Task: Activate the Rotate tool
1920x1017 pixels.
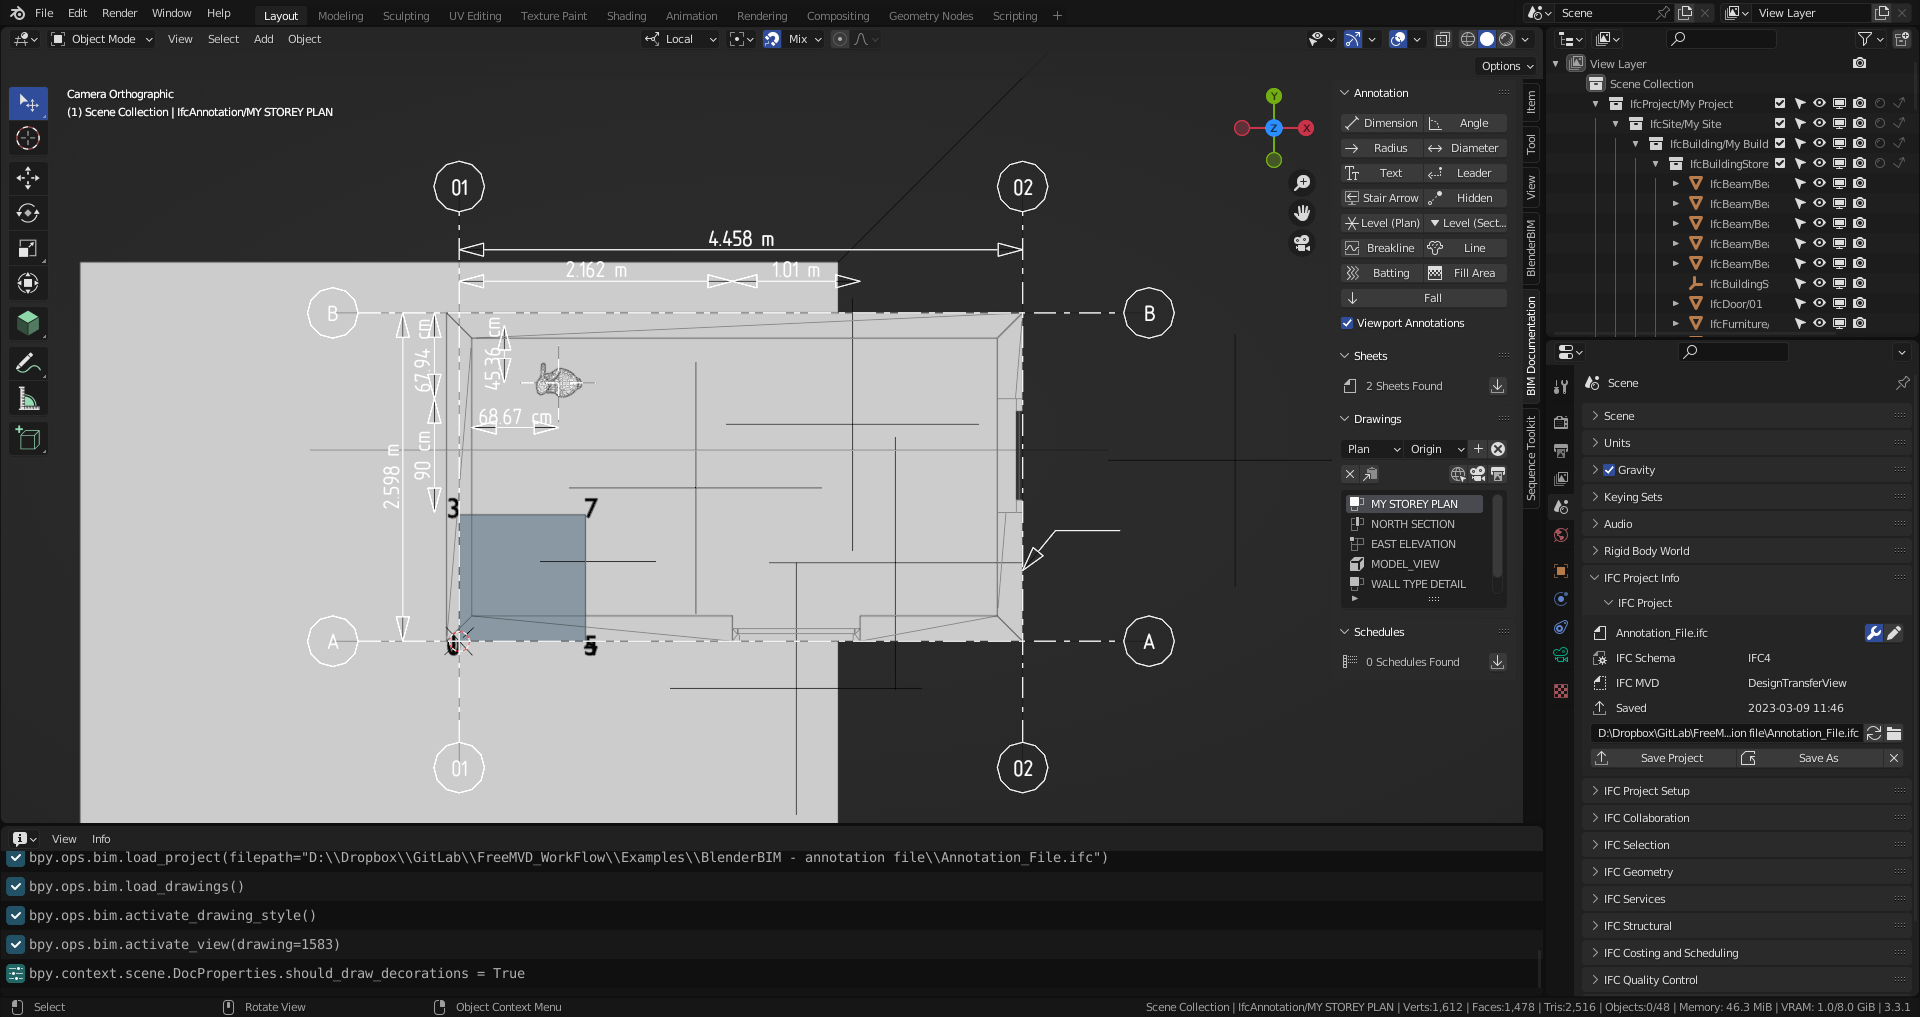Action: point(28,212)
